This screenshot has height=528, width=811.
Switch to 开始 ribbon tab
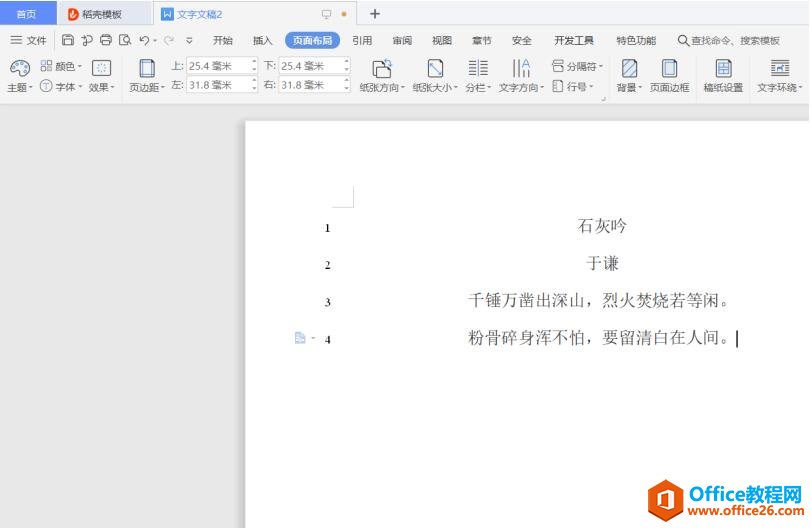pos(222,40)
